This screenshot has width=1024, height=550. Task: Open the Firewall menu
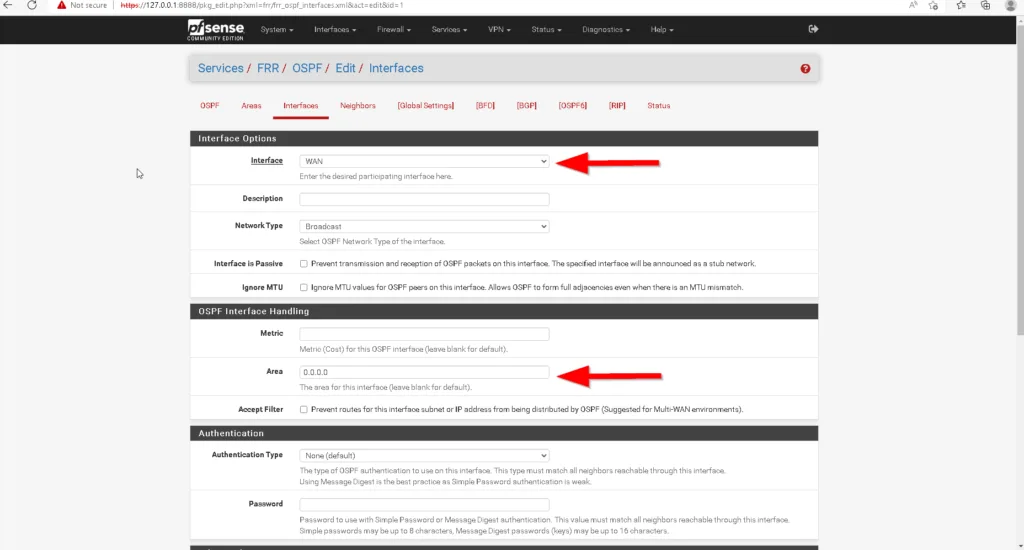(394, 29)
